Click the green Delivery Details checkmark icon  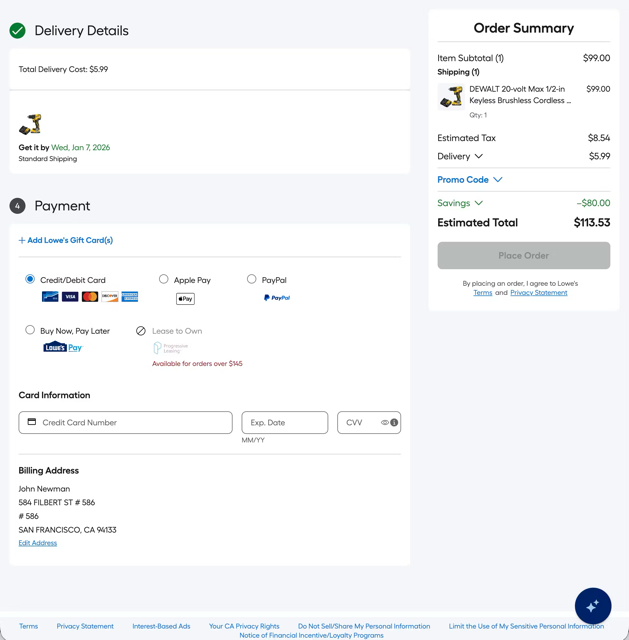pos(18,31)
